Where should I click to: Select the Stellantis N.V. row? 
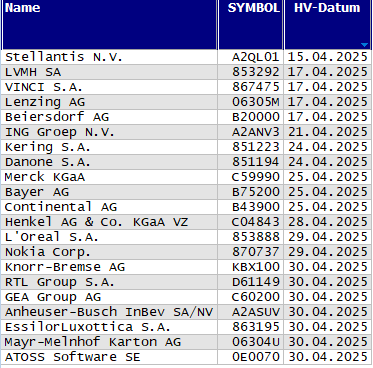click(186, 57)
